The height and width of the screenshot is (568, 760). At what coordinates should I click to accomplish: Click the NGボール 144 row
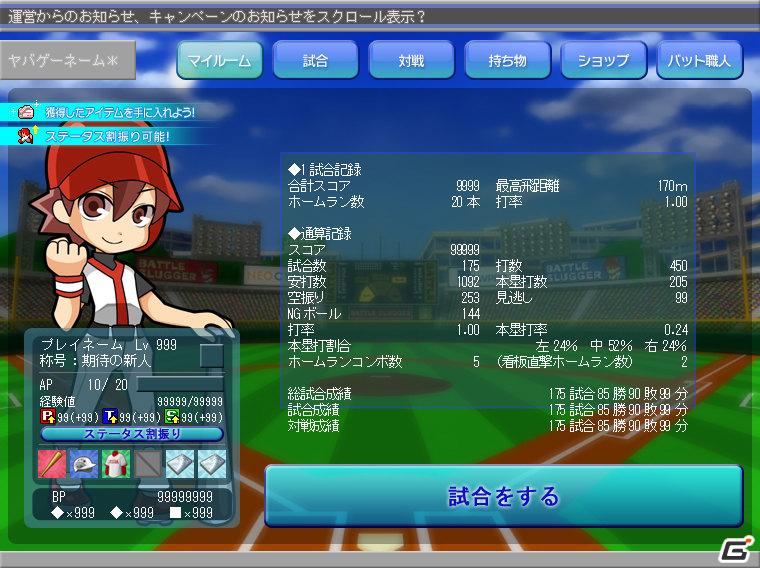pos(383,314)
